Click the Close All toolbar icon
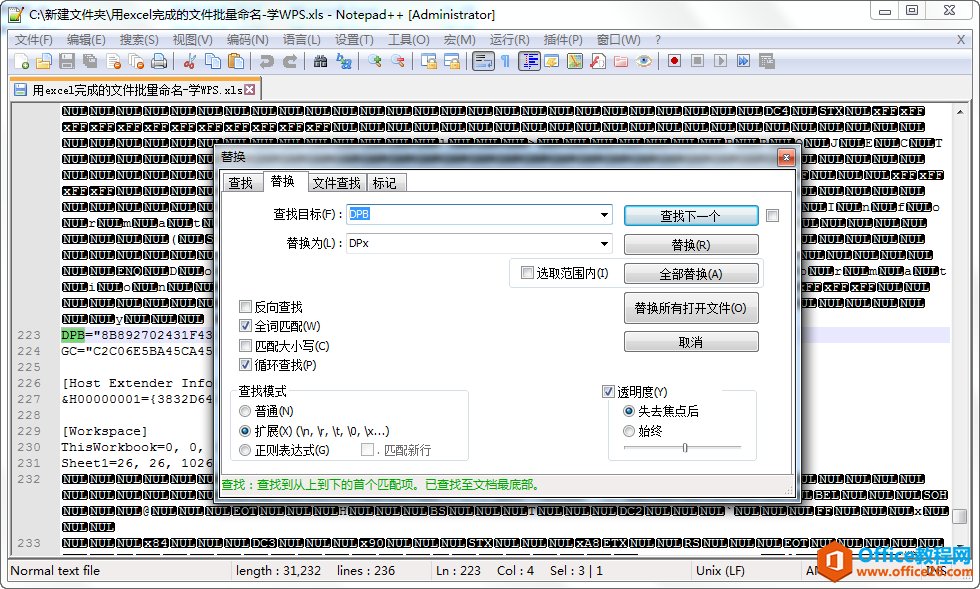Screen dimensions: 980x589 click(x=136, y=61)
